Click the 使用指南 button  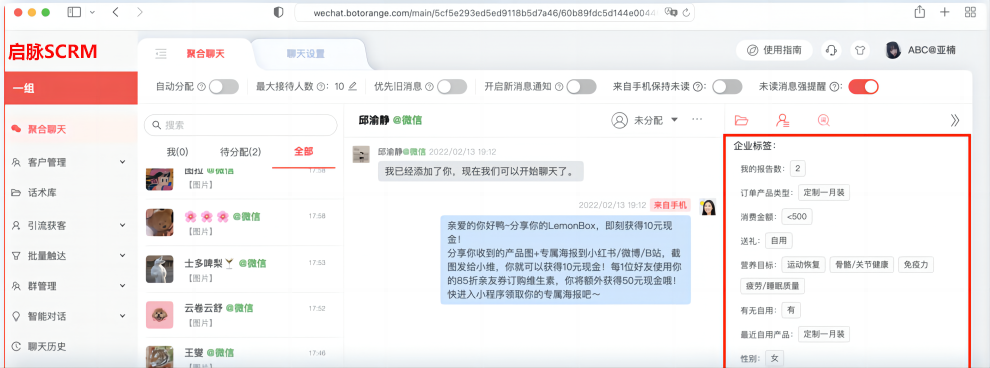click(774, 50)
